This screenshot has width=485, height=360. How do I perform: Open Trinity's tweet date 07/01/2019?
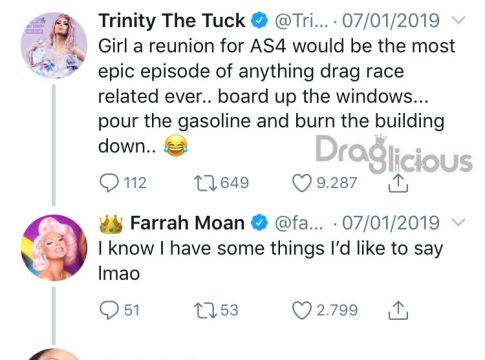(391, 21)
